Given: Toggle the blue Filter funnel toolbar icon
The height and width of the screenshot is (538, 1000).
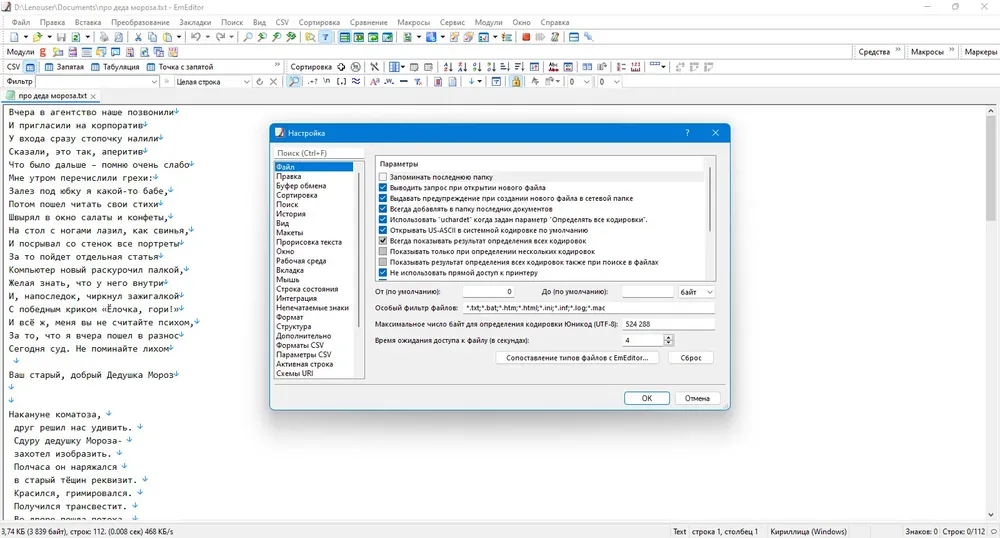Looking at the screenshot, I should tap(325, 37).
